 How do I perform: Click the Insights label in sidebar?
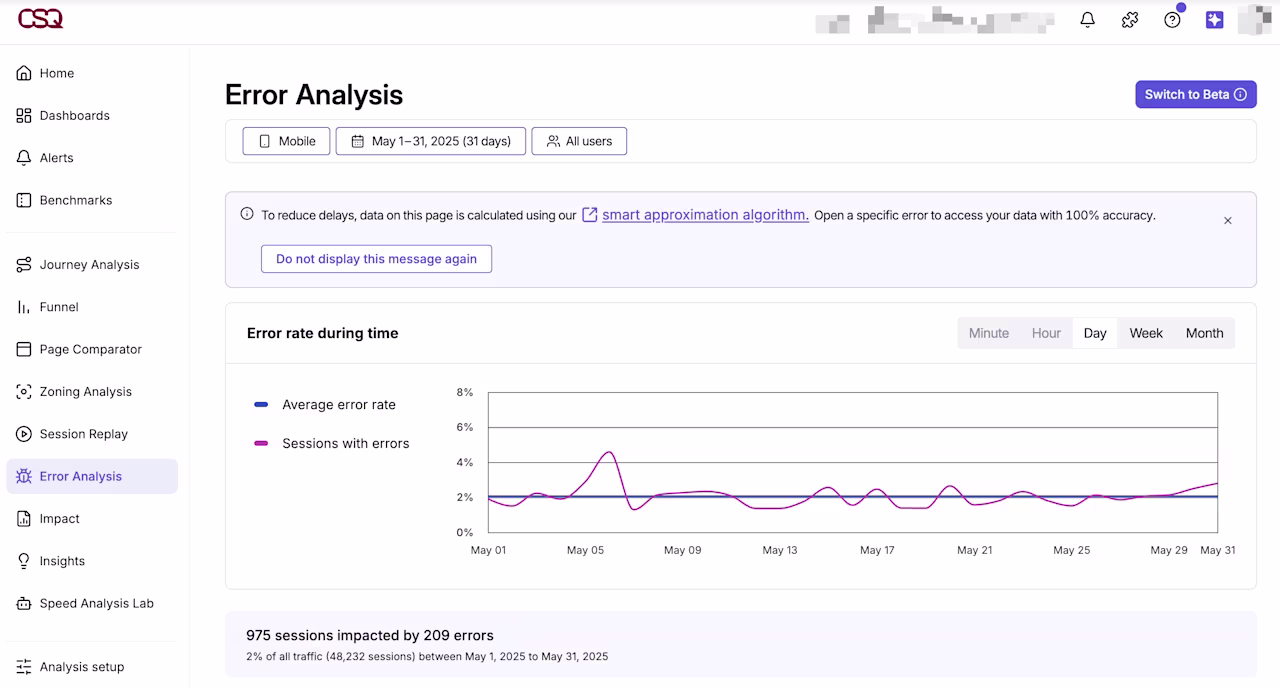point(62,561)
